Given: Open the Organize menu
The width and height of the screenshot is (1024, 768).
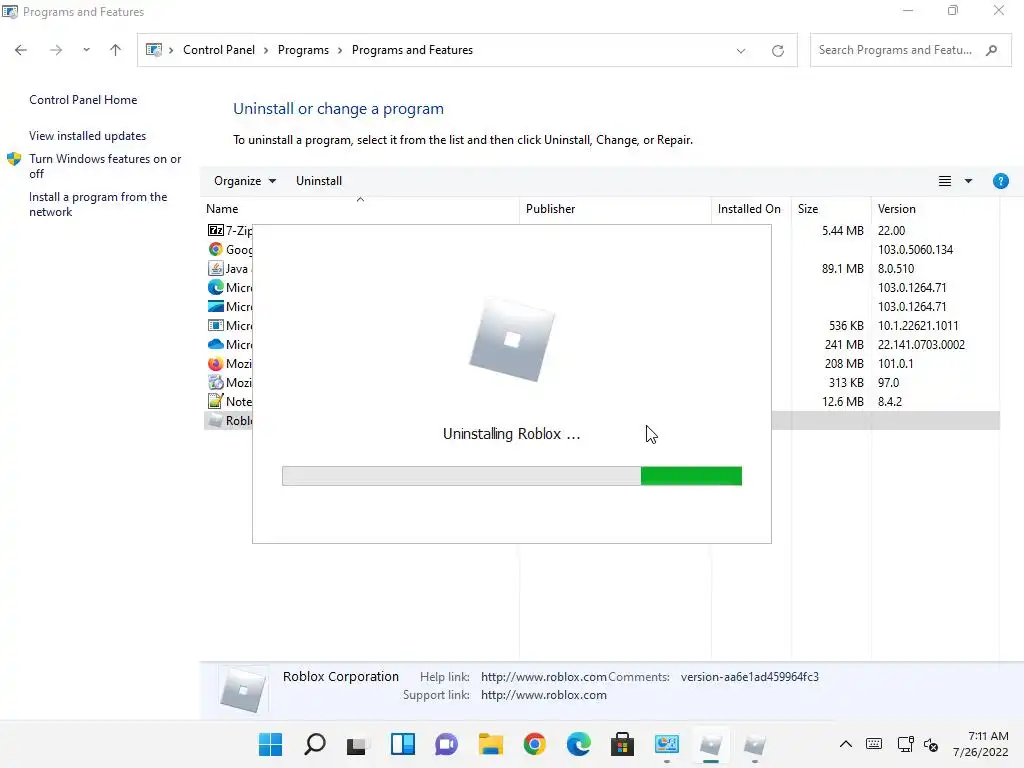Looking at the screenshot, I should [245, 181].
